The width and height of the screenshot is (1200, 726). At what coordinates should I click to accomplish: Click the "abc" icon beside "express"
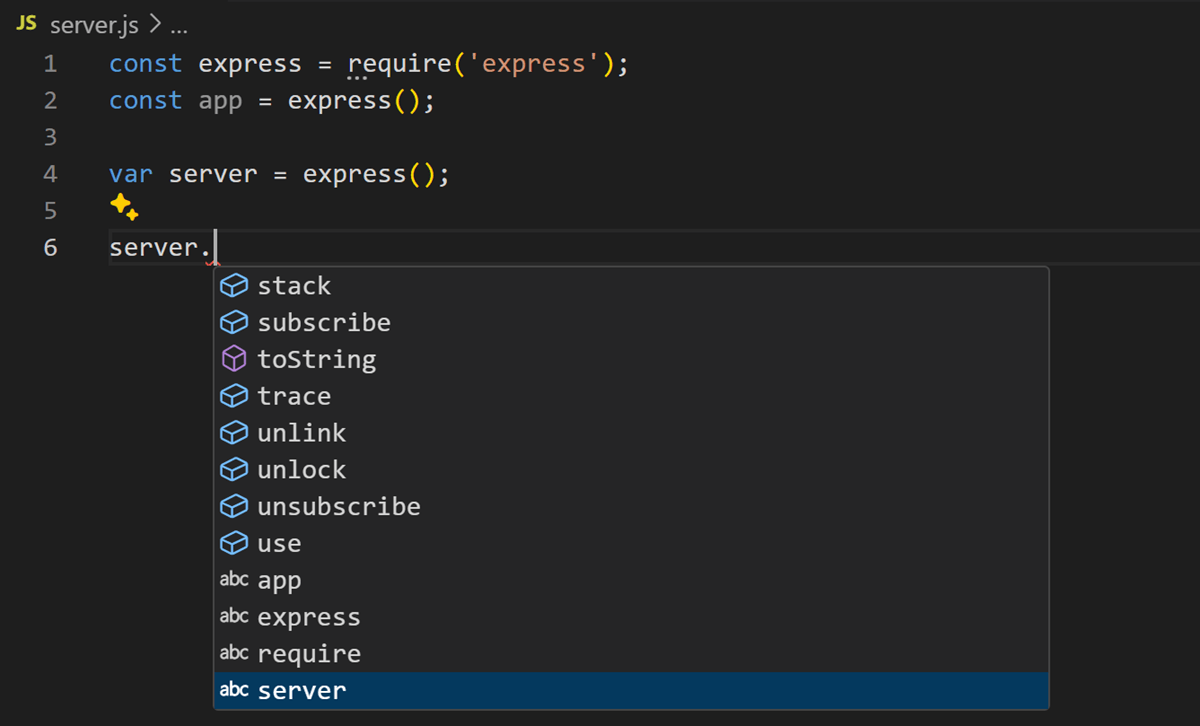(233, 616)
